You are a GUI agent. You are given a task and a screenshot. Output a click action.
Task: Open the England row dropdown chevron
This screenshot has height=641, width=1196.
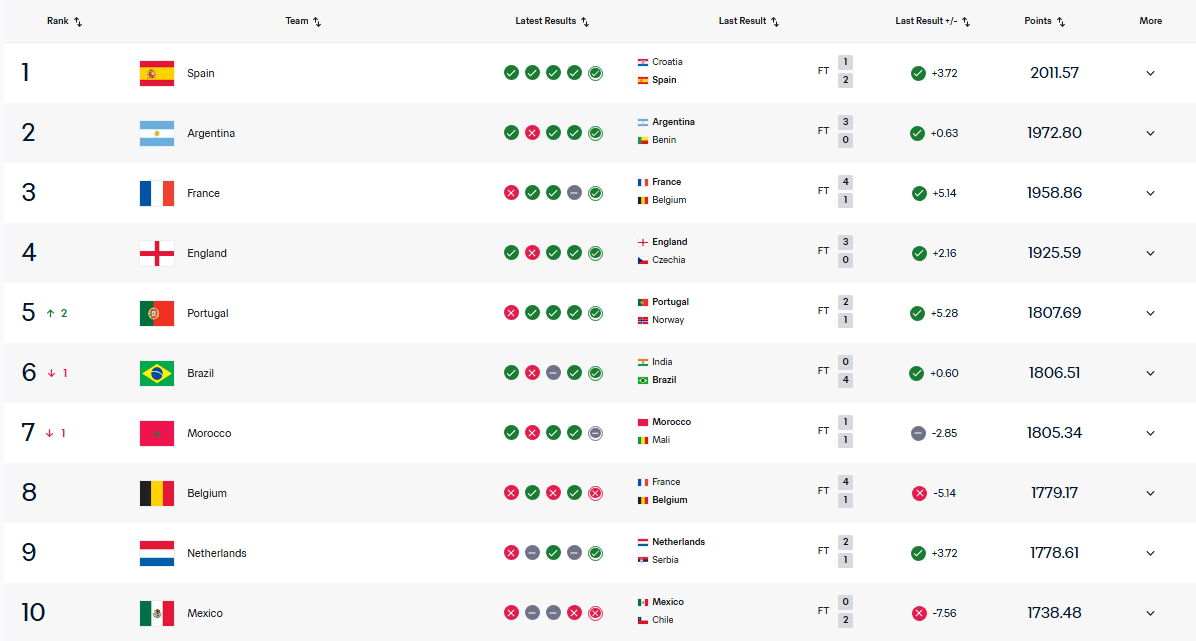coord(1150,253)
